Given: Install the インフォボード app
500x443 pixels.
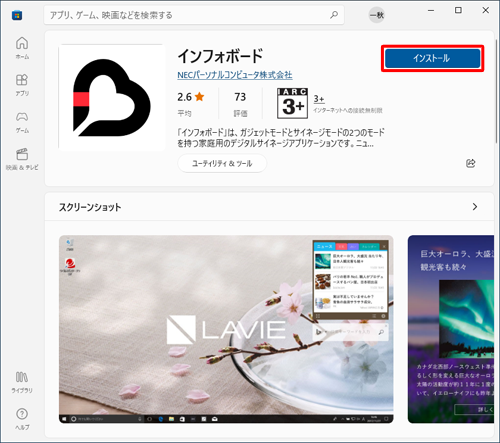Looking at the screenshot, I should [x=432, y=58].
